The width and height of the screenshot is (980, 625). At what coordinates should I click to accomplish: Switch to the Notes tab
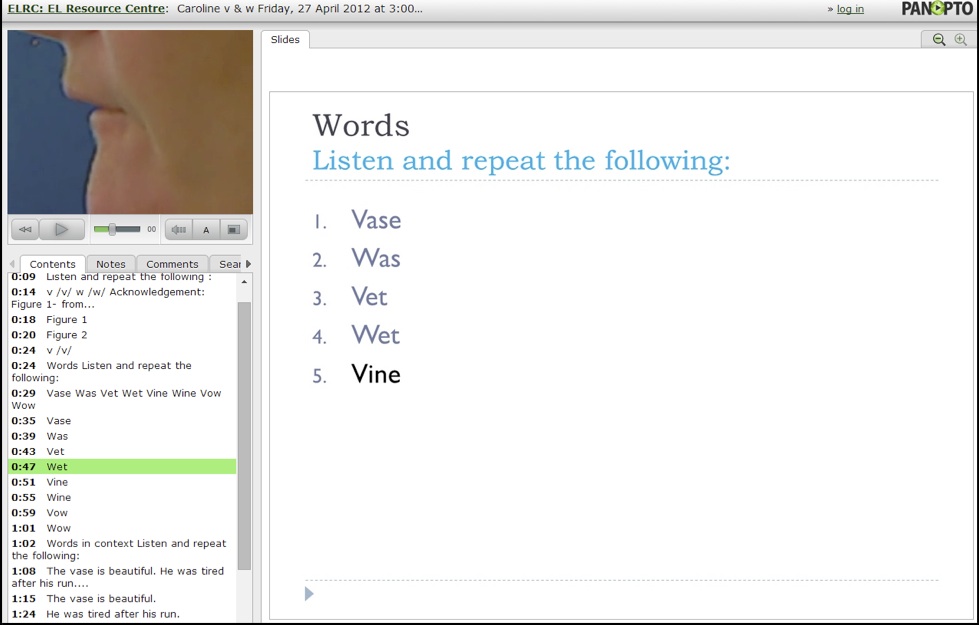(110, 263)
